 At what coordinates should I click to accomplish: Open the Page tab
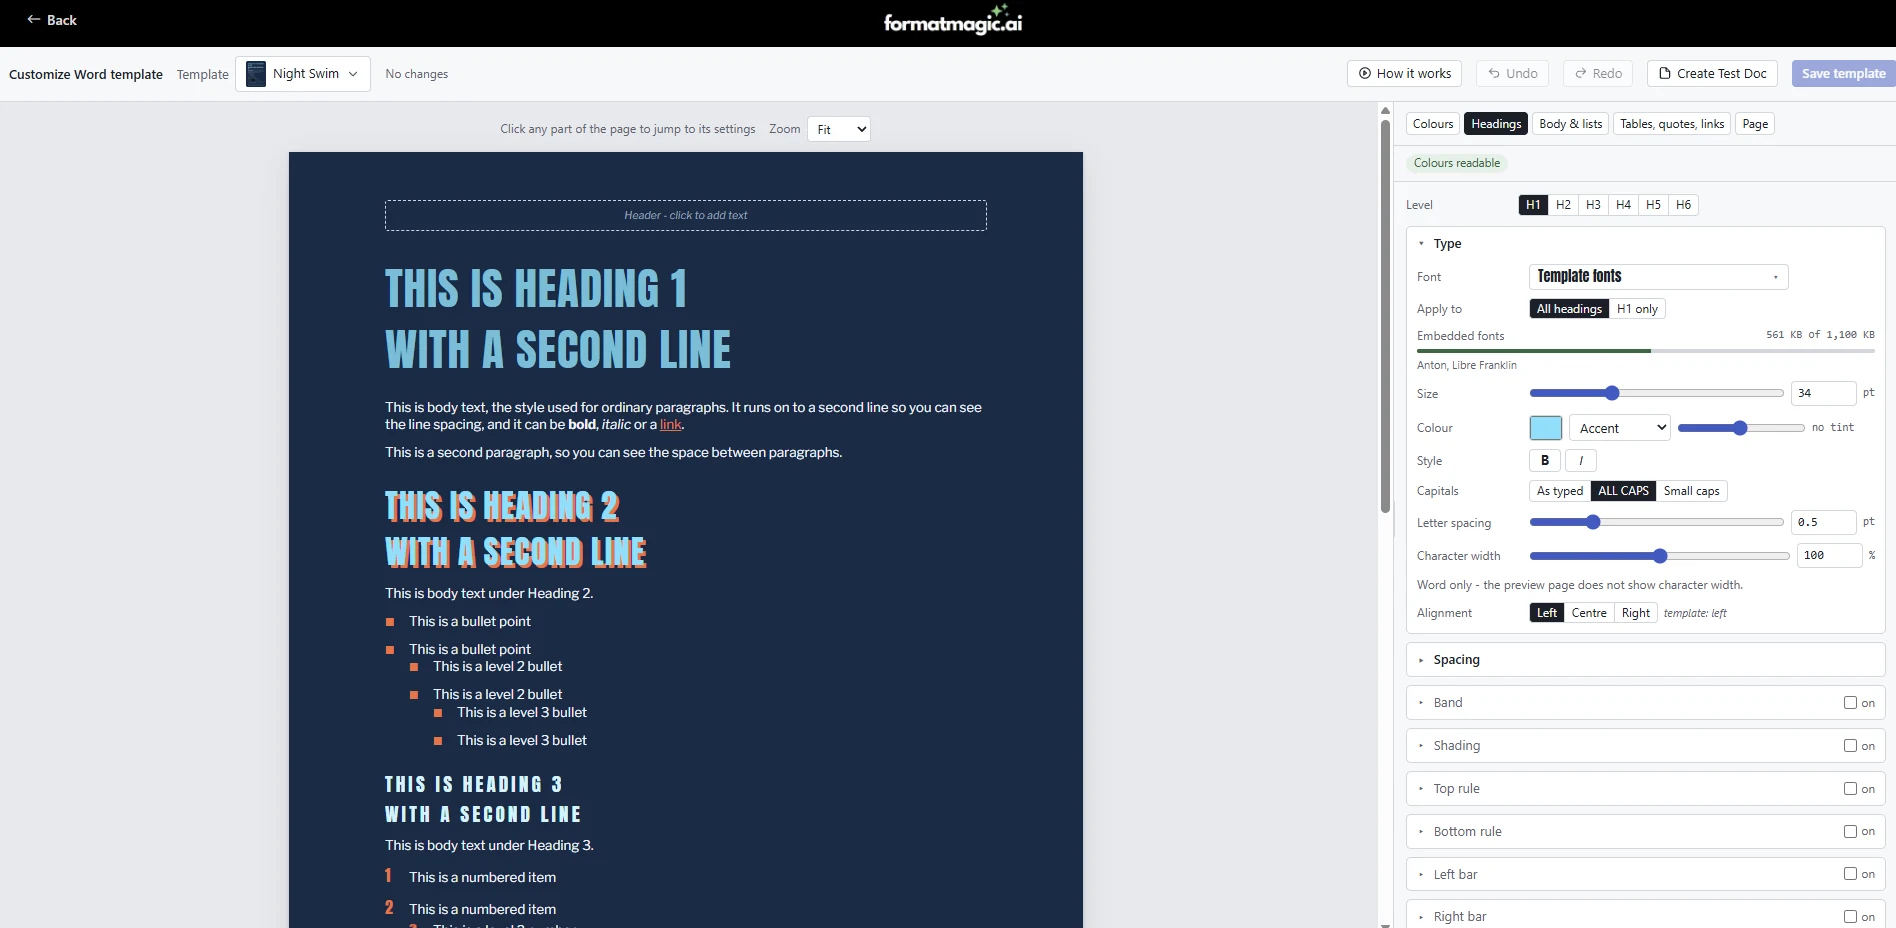click(x=1755, y=124)
